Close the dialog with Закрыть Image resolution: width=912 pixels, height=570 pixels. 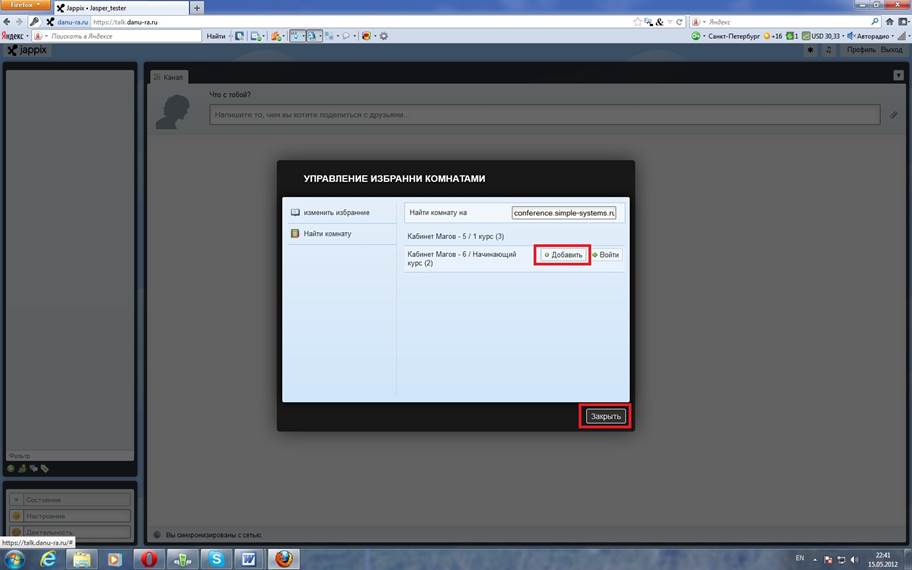pyautogui.click(x=605, y=416)
